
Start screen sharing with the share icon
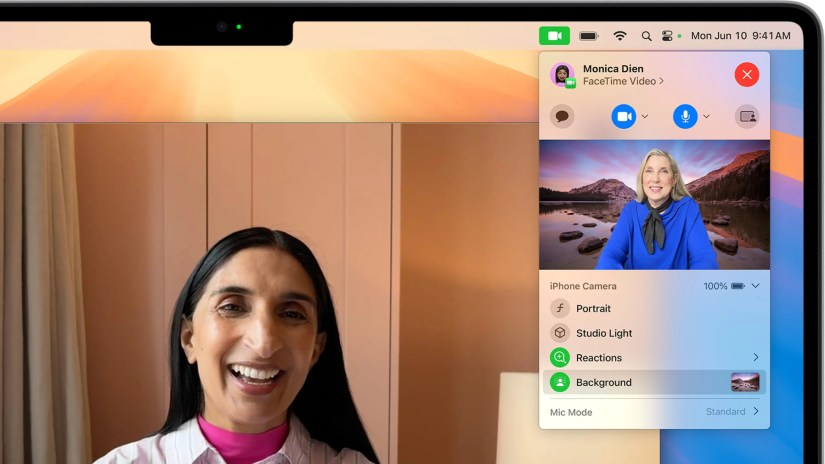[x=747, y=116]
